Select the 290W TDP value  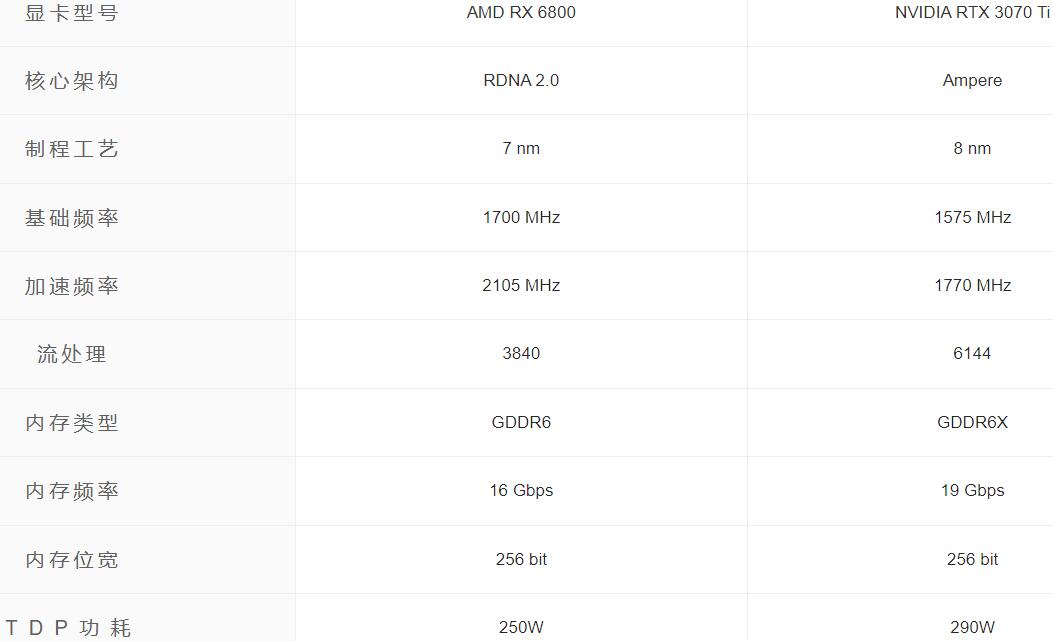point(972,628)
